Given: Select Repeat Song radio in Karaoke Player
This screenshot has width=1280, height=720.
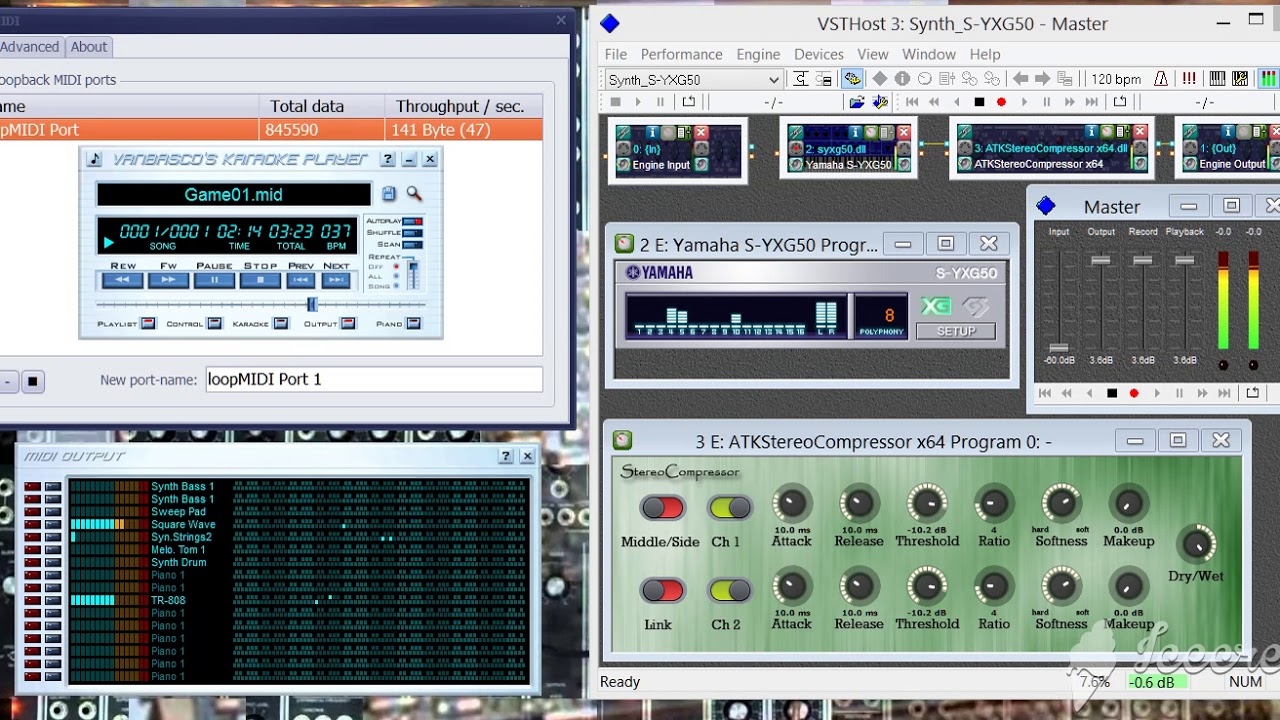Looking at the screenshot, I should (396, 287).
